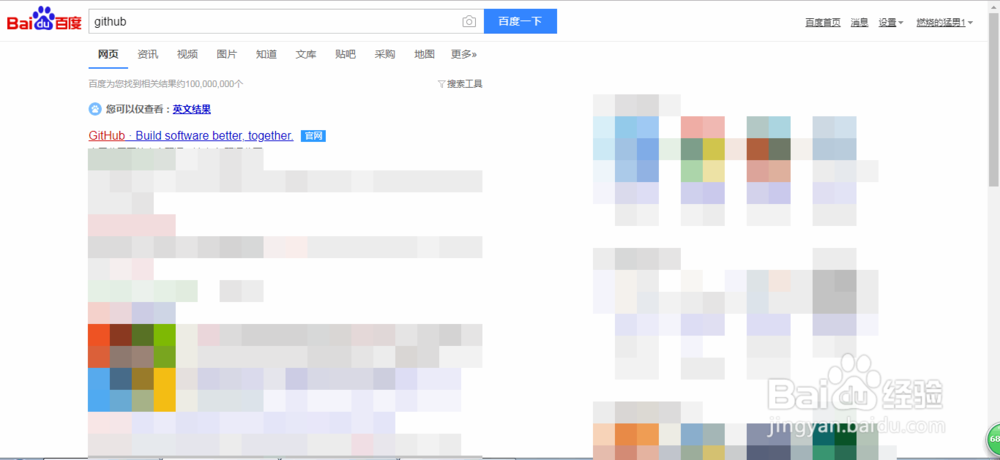Click the blue paw icon next to 您可以仅查看
The image size is (1000, 460).
[x=95, y=109]
